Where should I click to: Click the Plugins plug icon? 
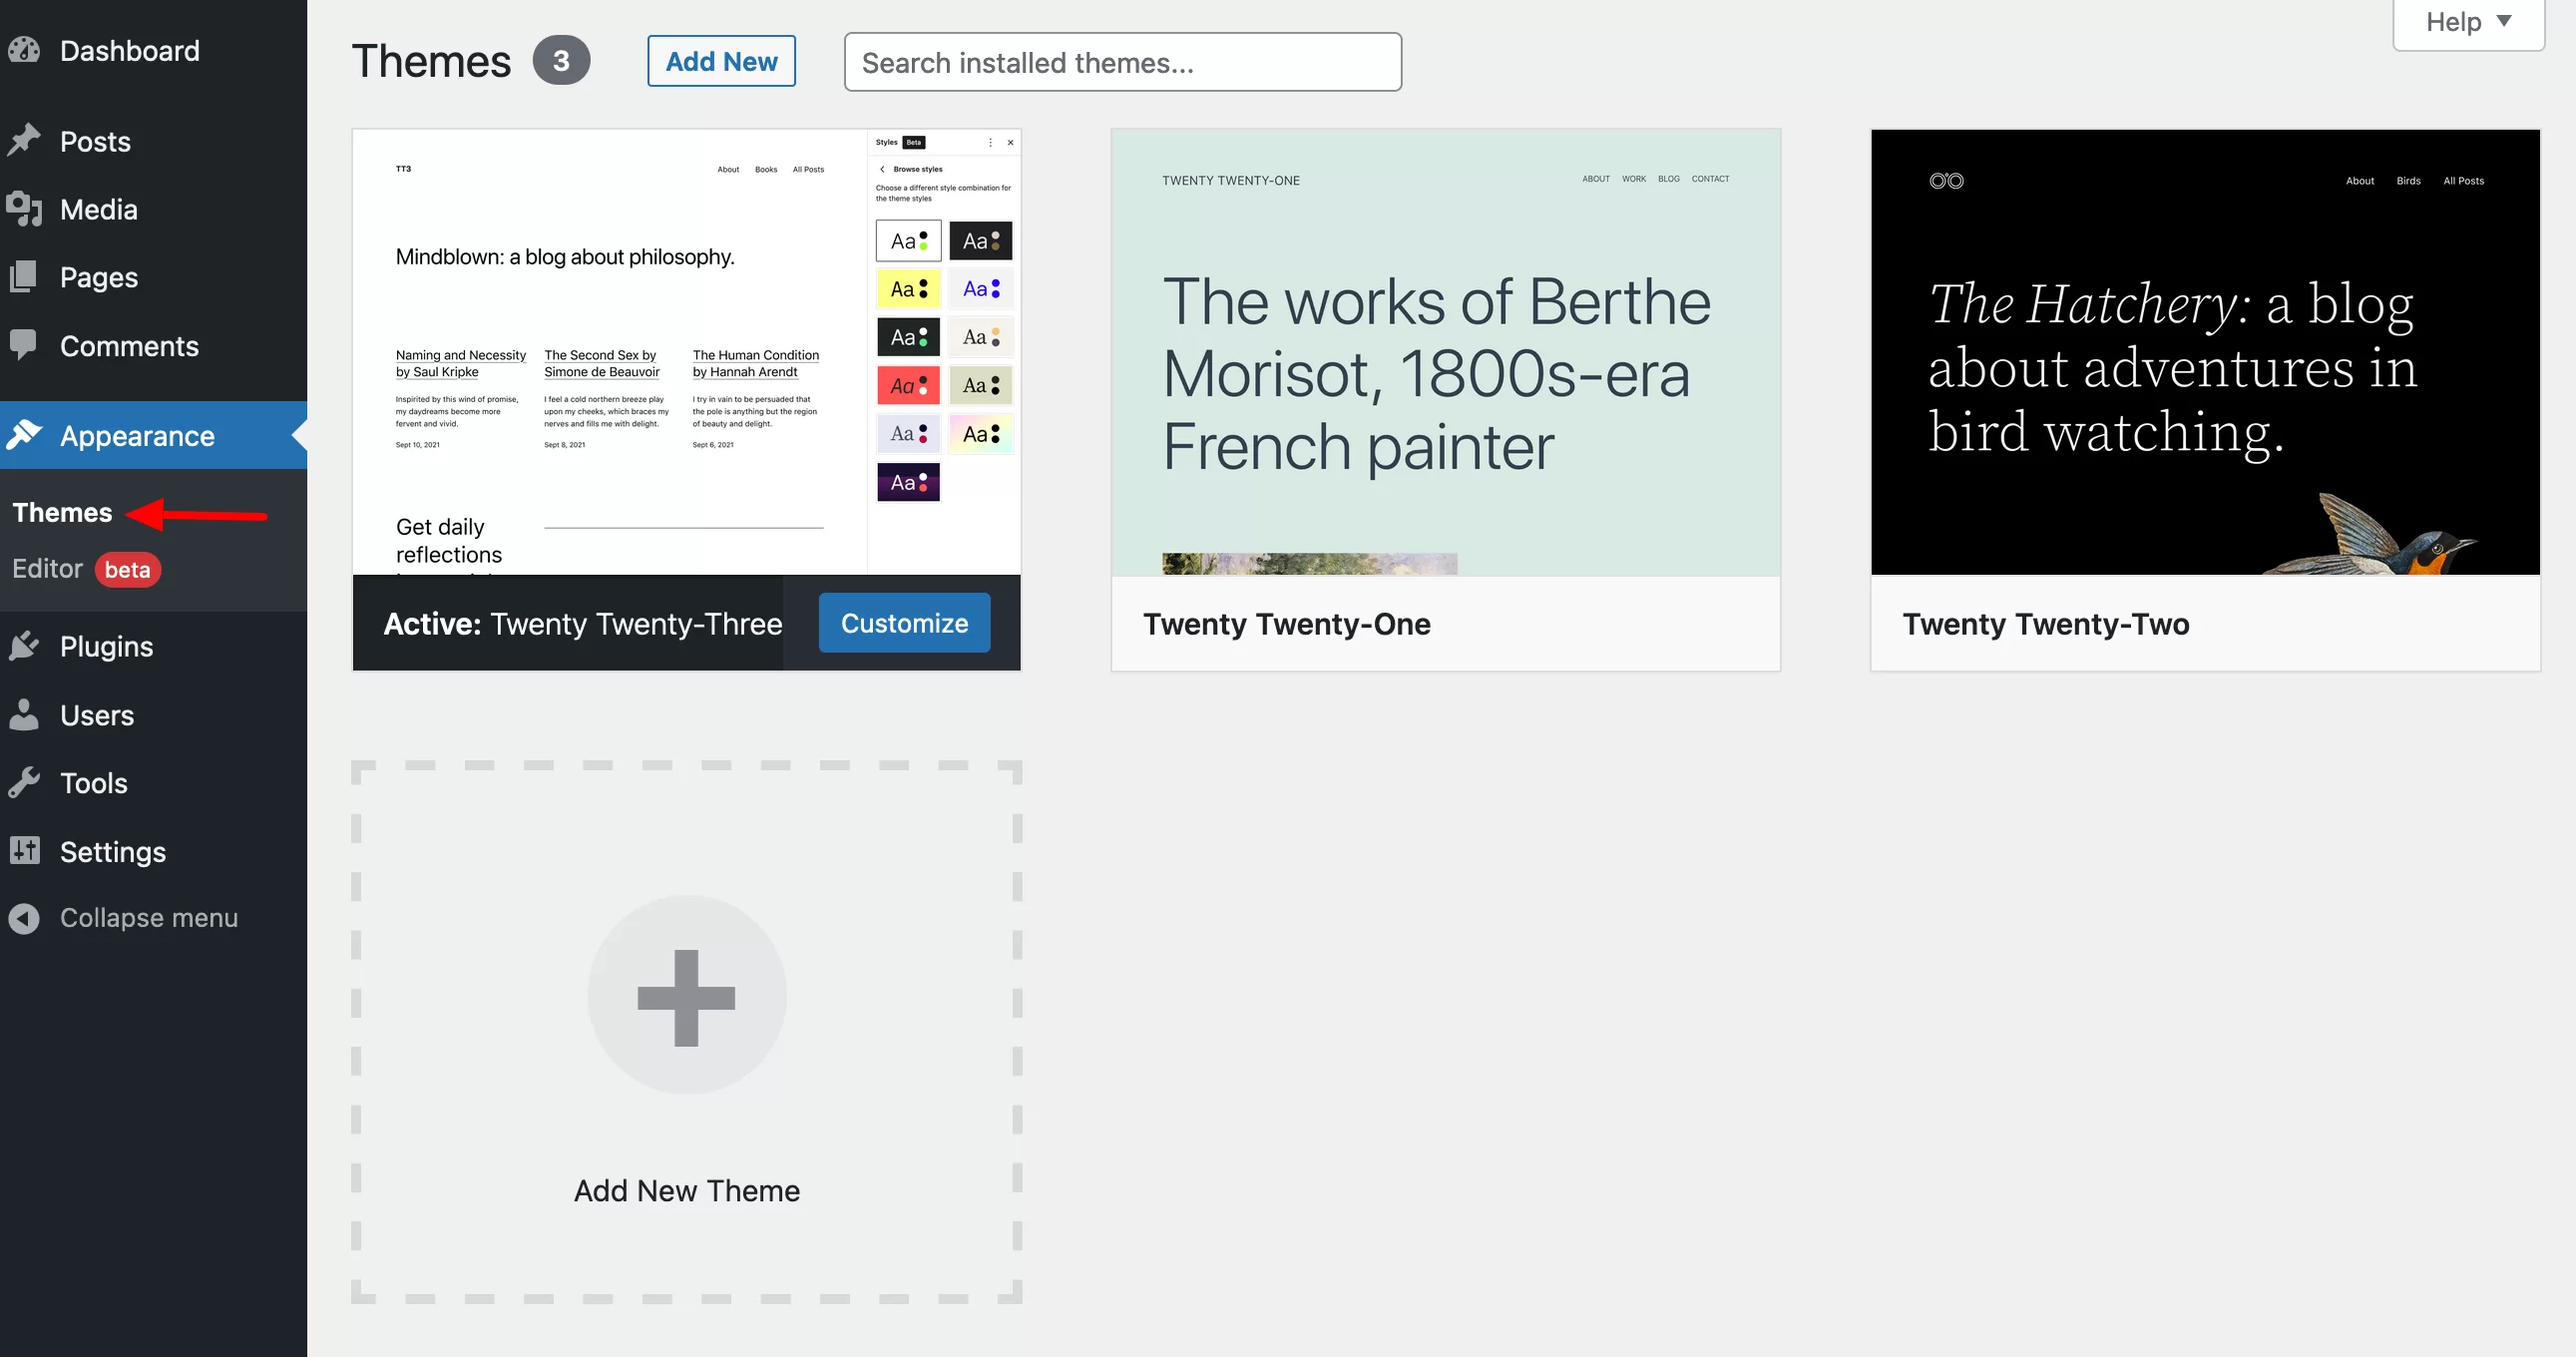click(24, 646)
